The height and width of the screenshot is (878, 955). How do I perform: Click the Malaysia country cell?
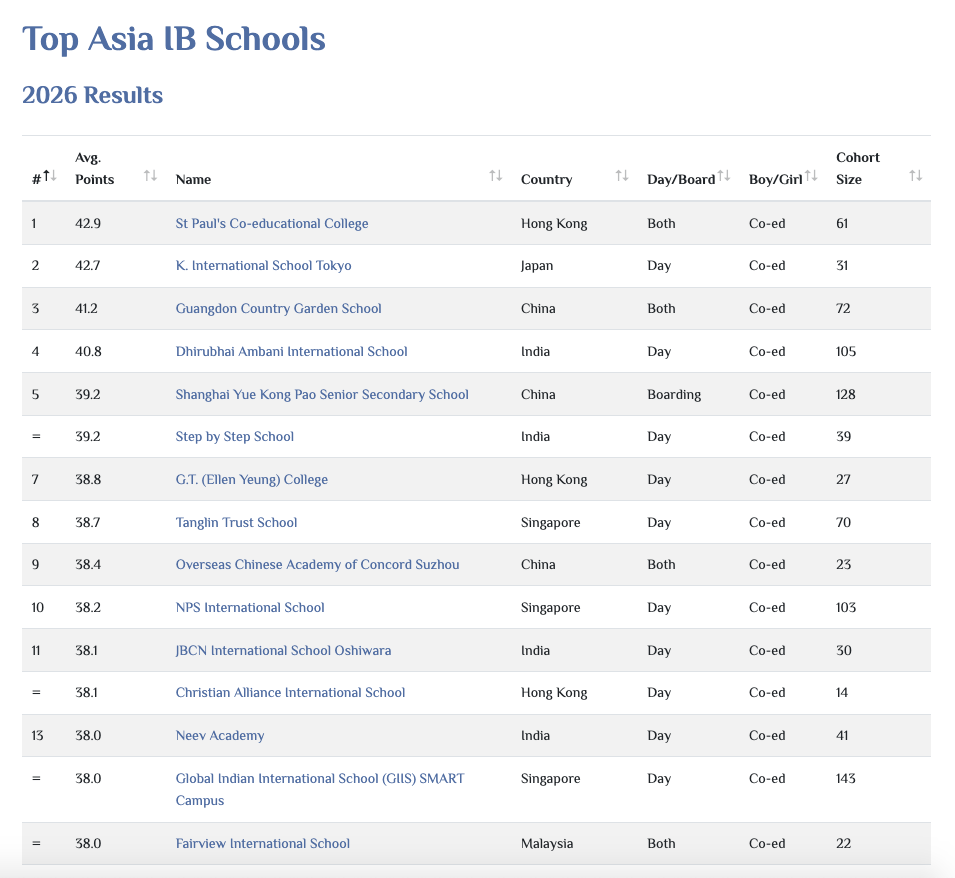pos(547,844)
